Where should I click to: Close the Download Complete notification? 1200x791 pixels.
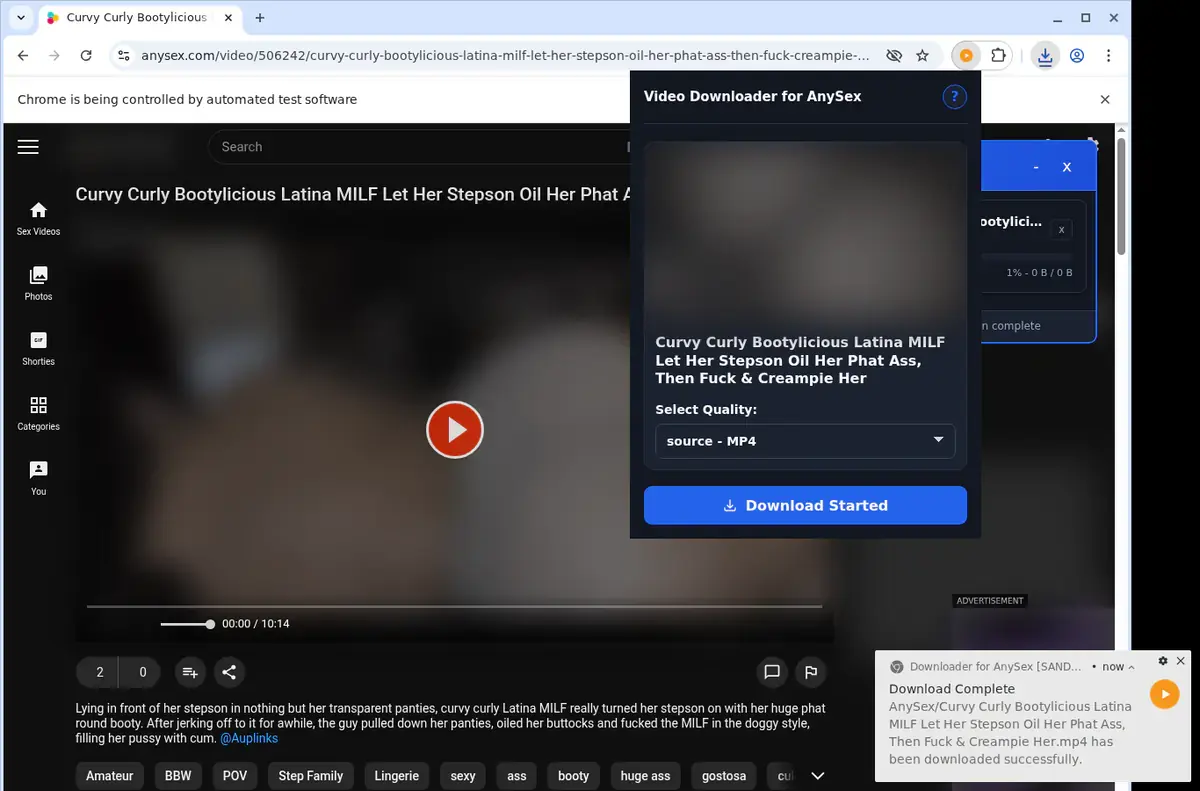coord(1180,661)
